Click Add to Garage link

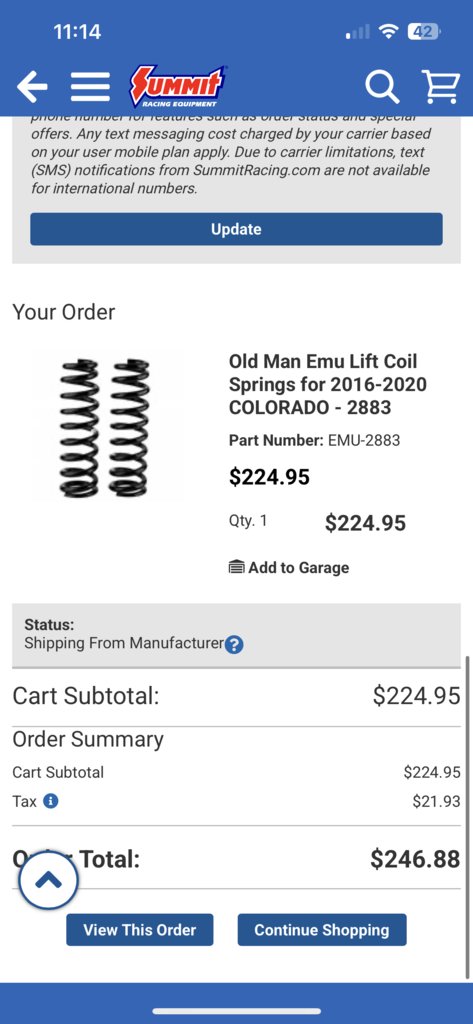(299, 568)
